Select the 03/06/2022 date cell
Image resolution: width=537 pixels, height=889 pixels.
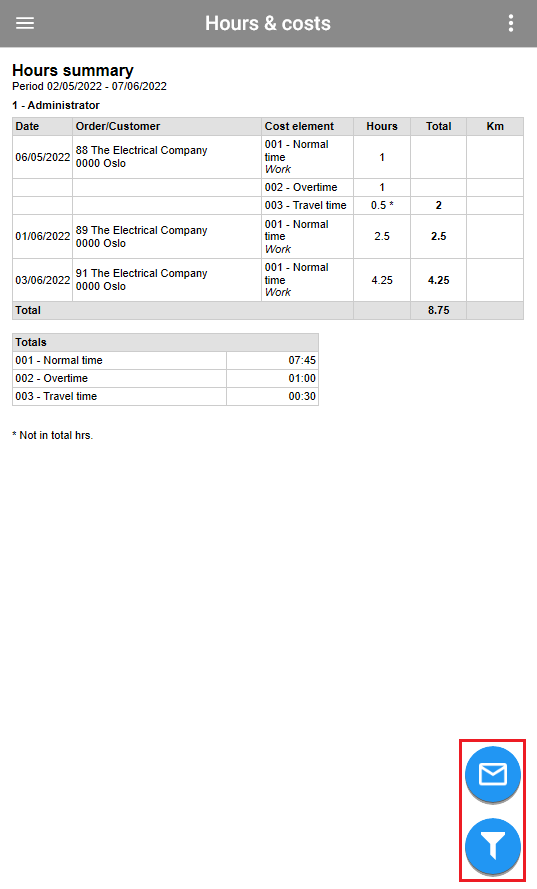tap(43, 280)
